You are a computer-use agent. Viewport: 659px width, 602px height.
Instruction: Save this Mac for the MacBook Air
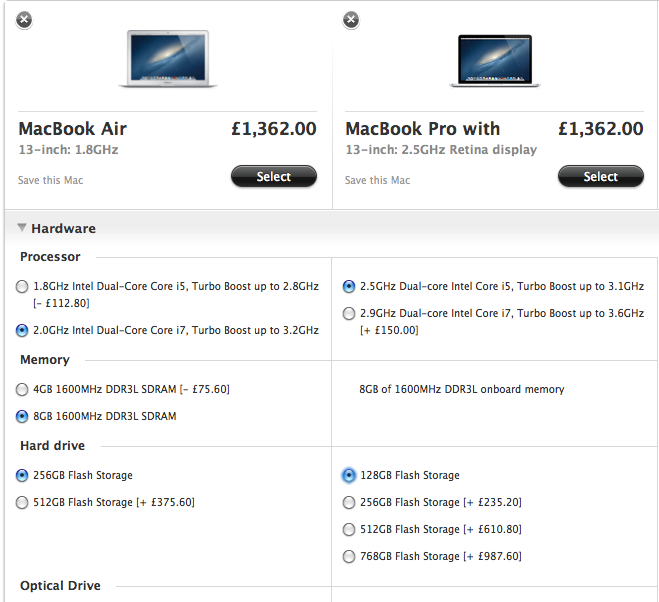50,180
